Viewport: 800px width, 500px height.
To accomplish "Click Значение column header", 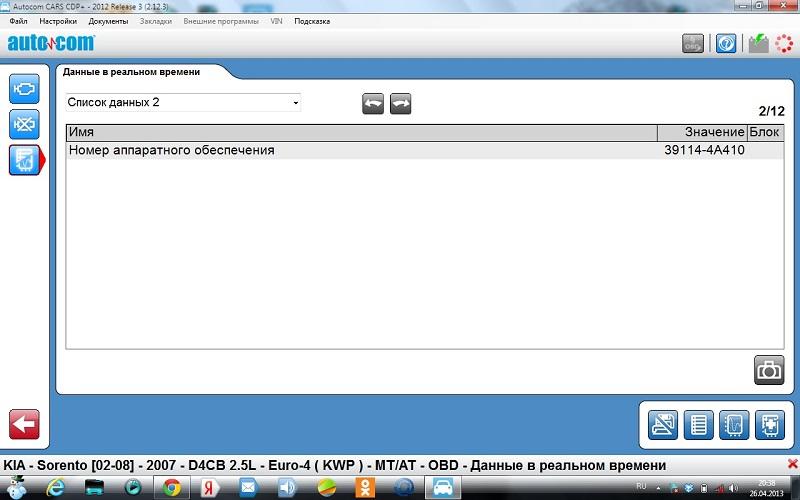I will 703,133.
